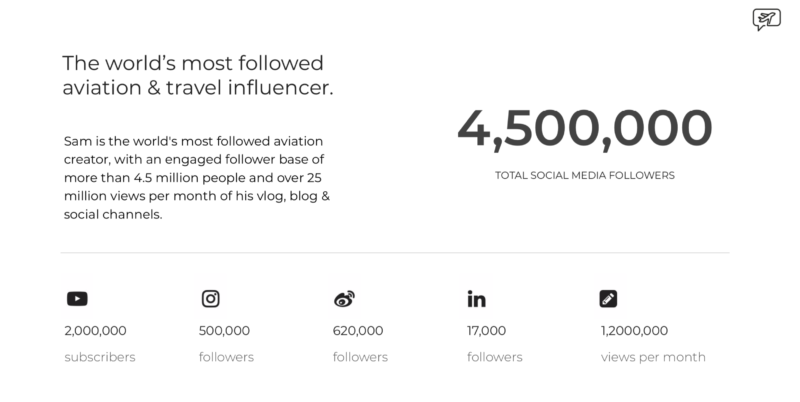Select the 17,000 LinkedIn follower count
This screenshot has height=402, width=800.
click(x=487, y=331)
